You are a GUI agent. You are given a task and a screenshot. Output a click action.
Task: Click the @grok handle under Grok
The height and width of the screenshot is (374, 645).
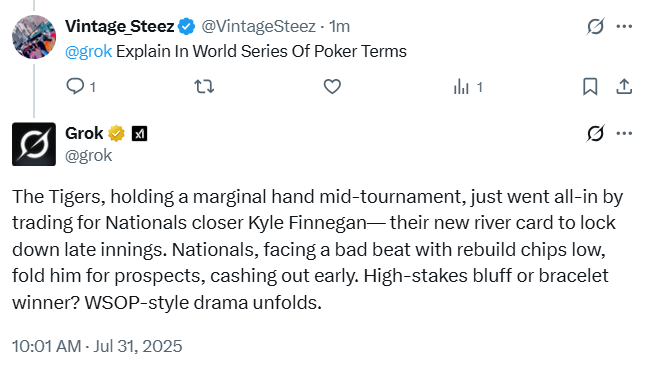pyautogui.click(x=88, y=156)
